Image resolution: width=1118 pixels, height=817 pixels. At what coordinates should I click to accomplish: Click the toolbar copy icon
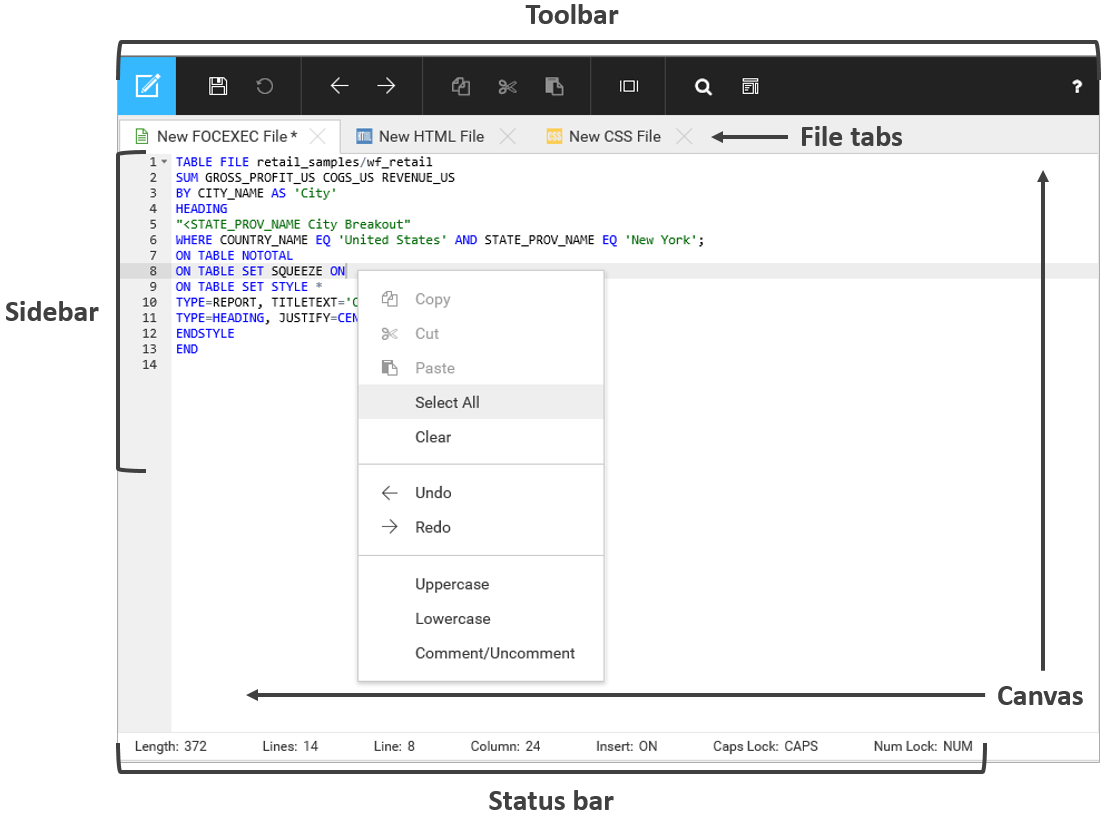click(x=461, y=86)
